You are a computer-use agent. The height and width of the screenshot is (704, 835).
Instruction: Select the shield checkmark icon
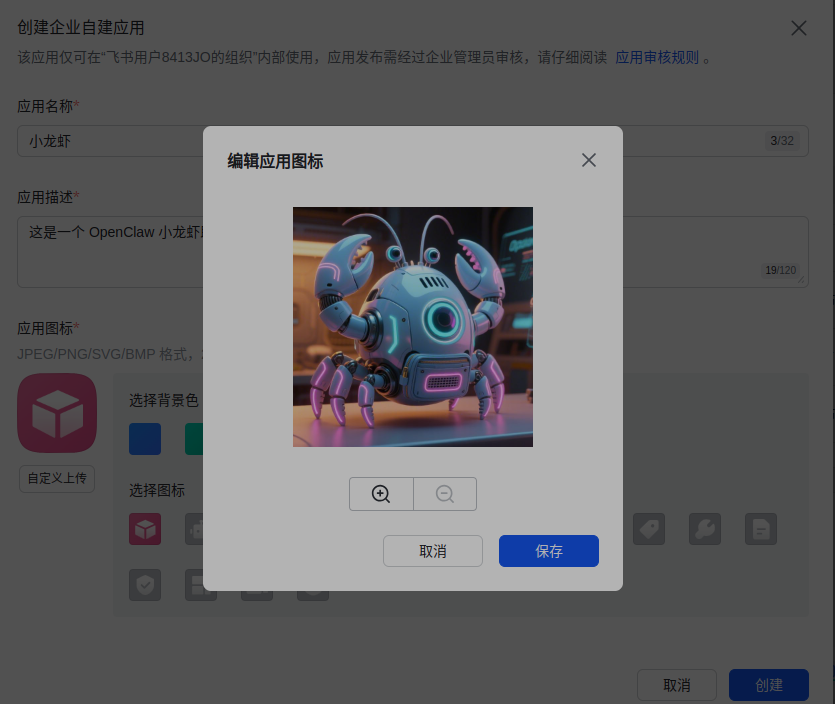coord(145,585)
